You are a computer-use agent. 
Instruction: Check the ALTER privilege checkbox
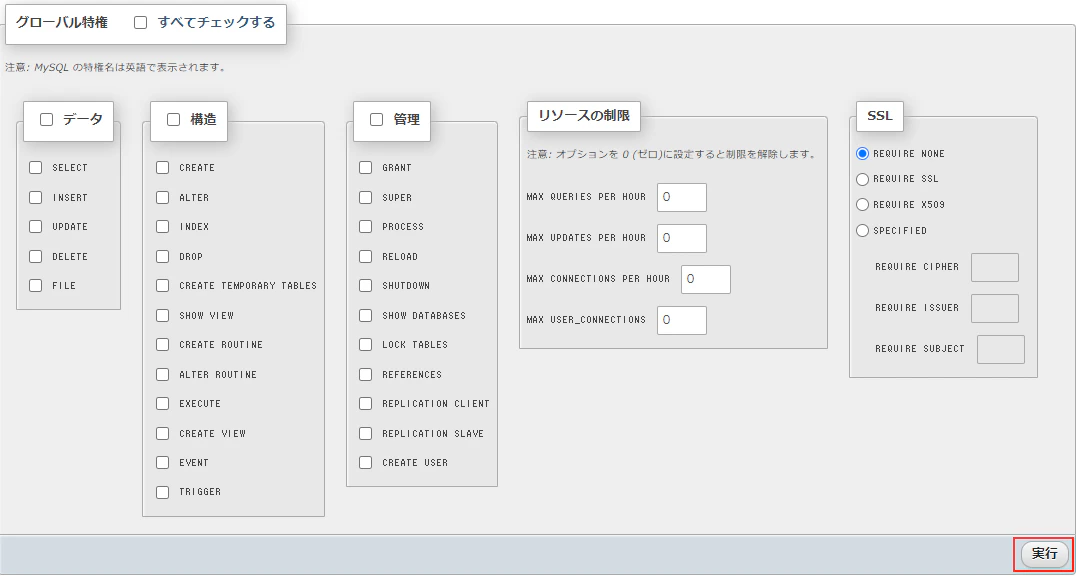click(x=163, y=198)
